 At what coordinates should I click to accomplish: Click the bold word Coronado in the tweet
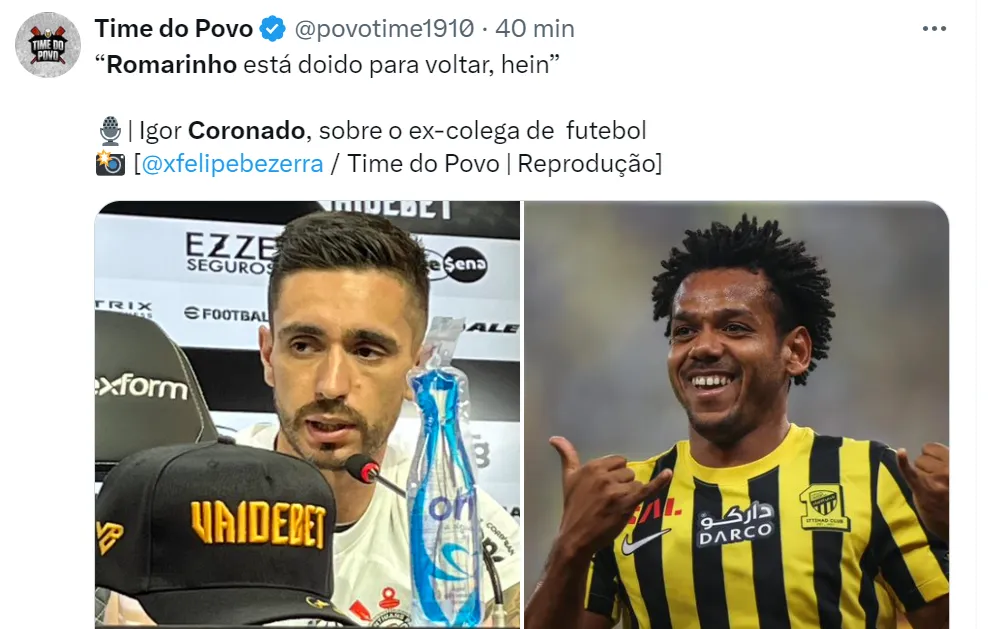(x=246, y=131)
